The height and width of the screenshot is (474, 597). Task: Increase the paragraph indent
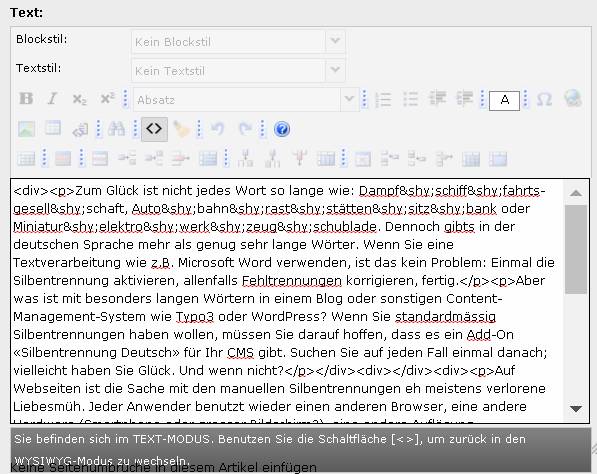click(465, 99)
